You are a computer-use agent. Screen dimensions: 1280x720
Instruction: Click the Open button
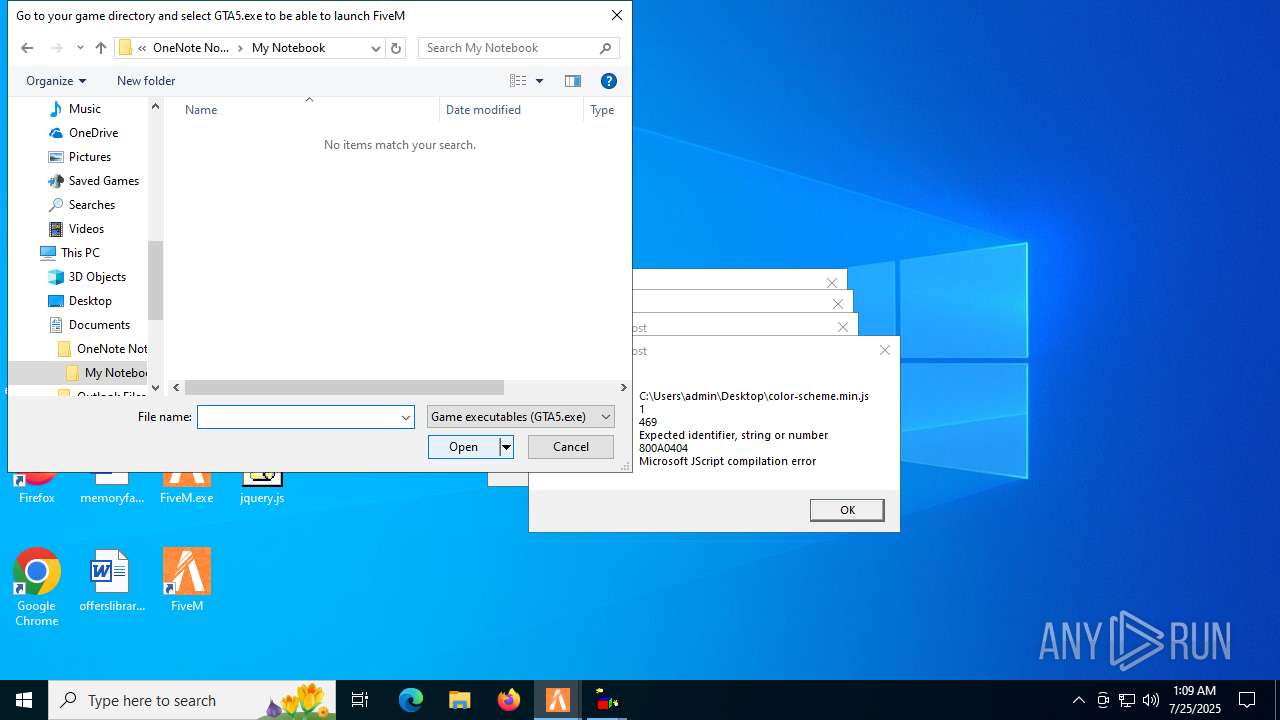coord(464,447)
